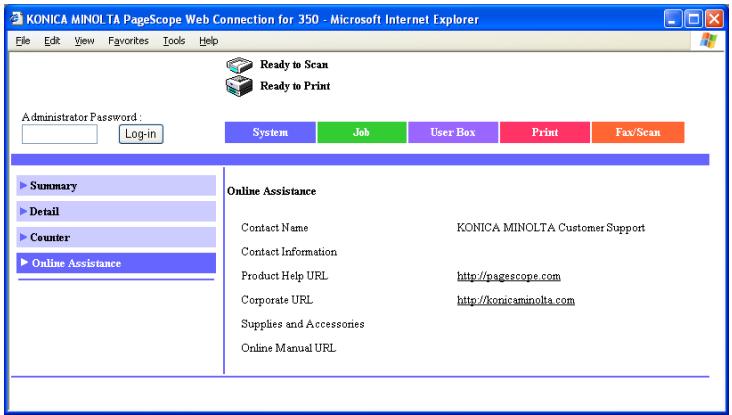Click the KONICA MINOLTA Customer Support text
The image size is (732, 415).
[551, 228]
